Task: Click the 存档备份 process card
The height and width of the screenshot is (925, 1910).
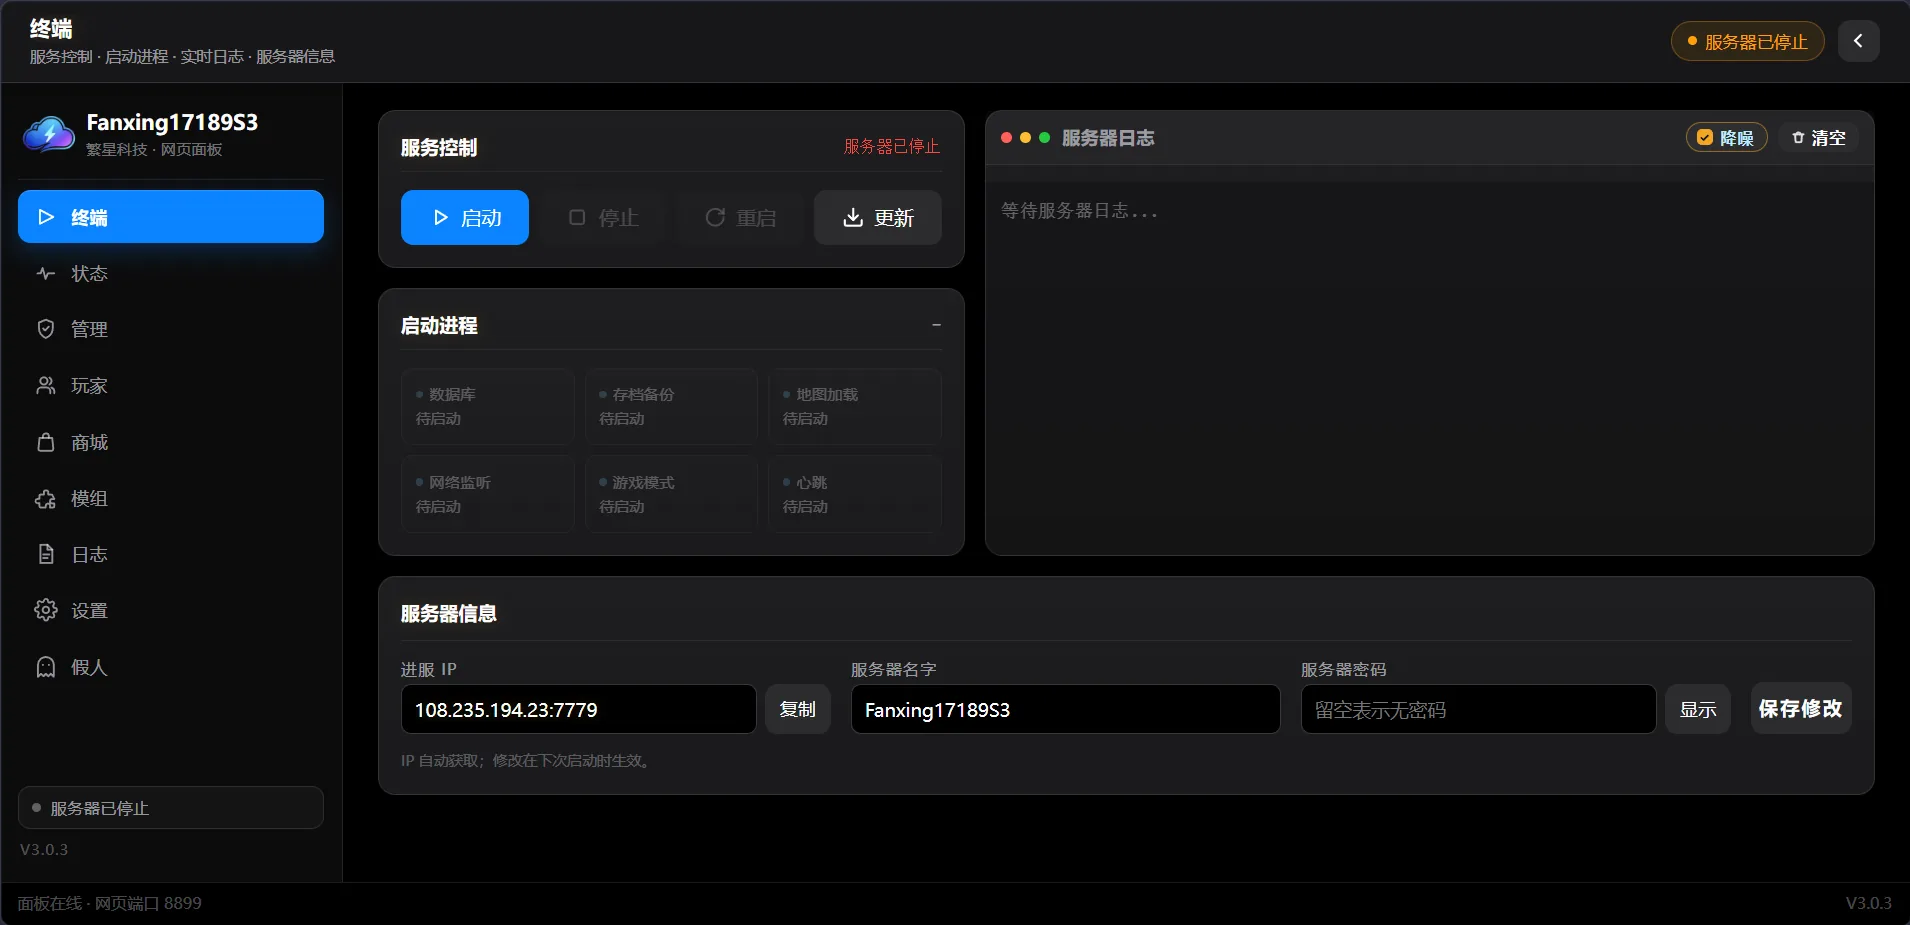Action: [x=671, y=406]
